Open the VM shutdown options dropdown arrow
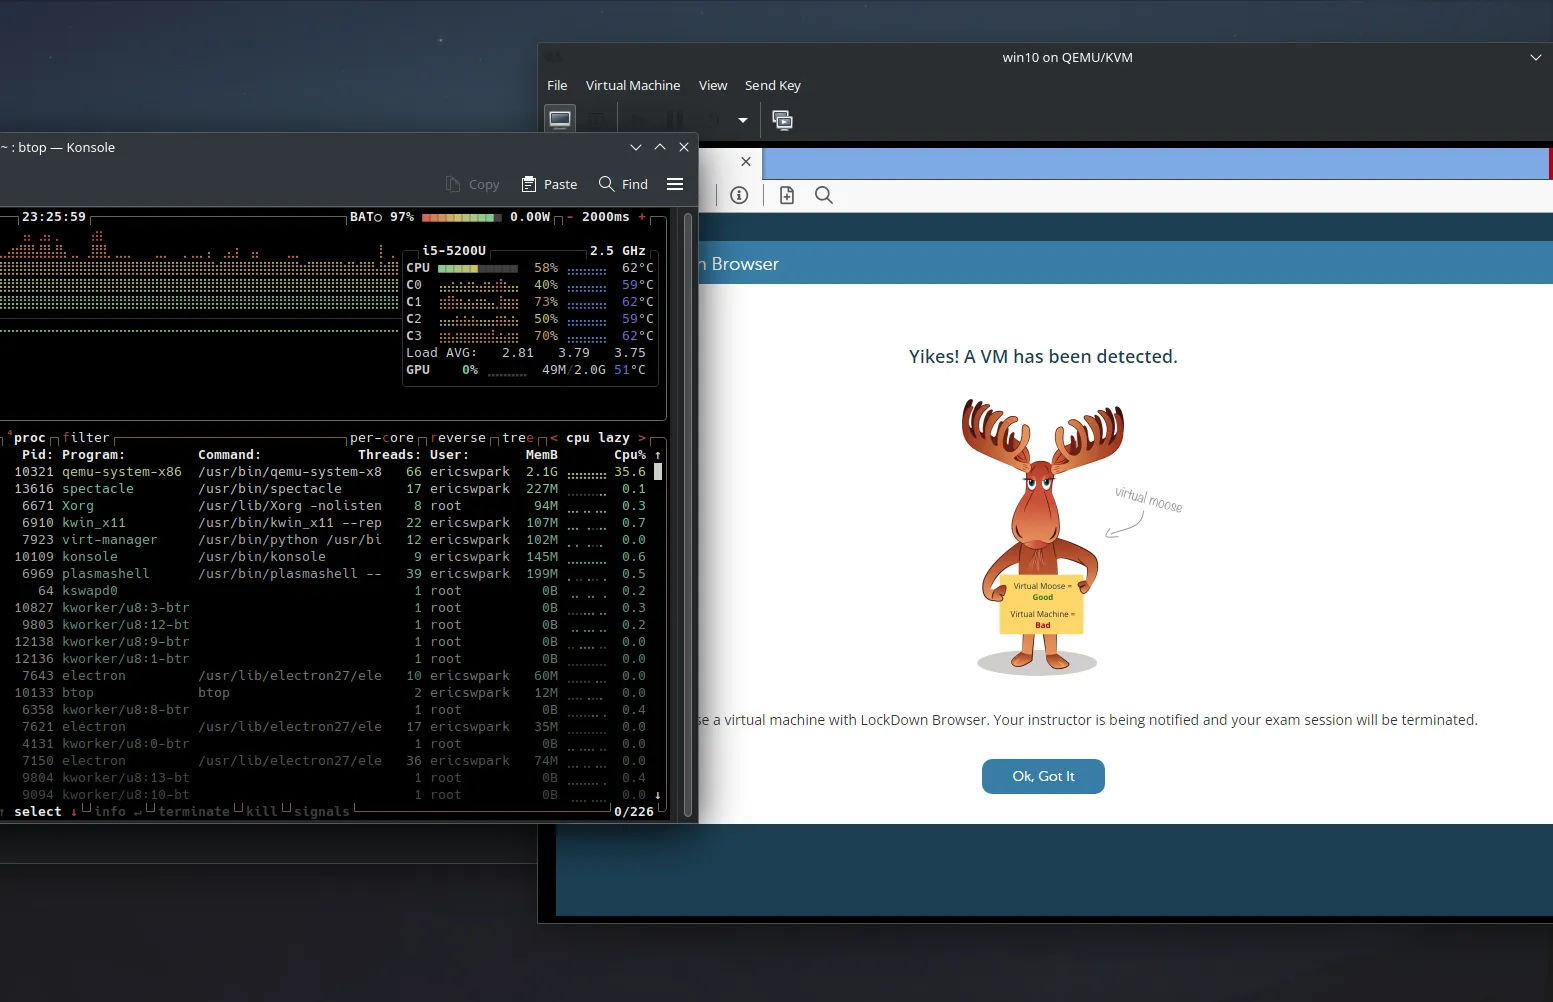 pos(743,120)
